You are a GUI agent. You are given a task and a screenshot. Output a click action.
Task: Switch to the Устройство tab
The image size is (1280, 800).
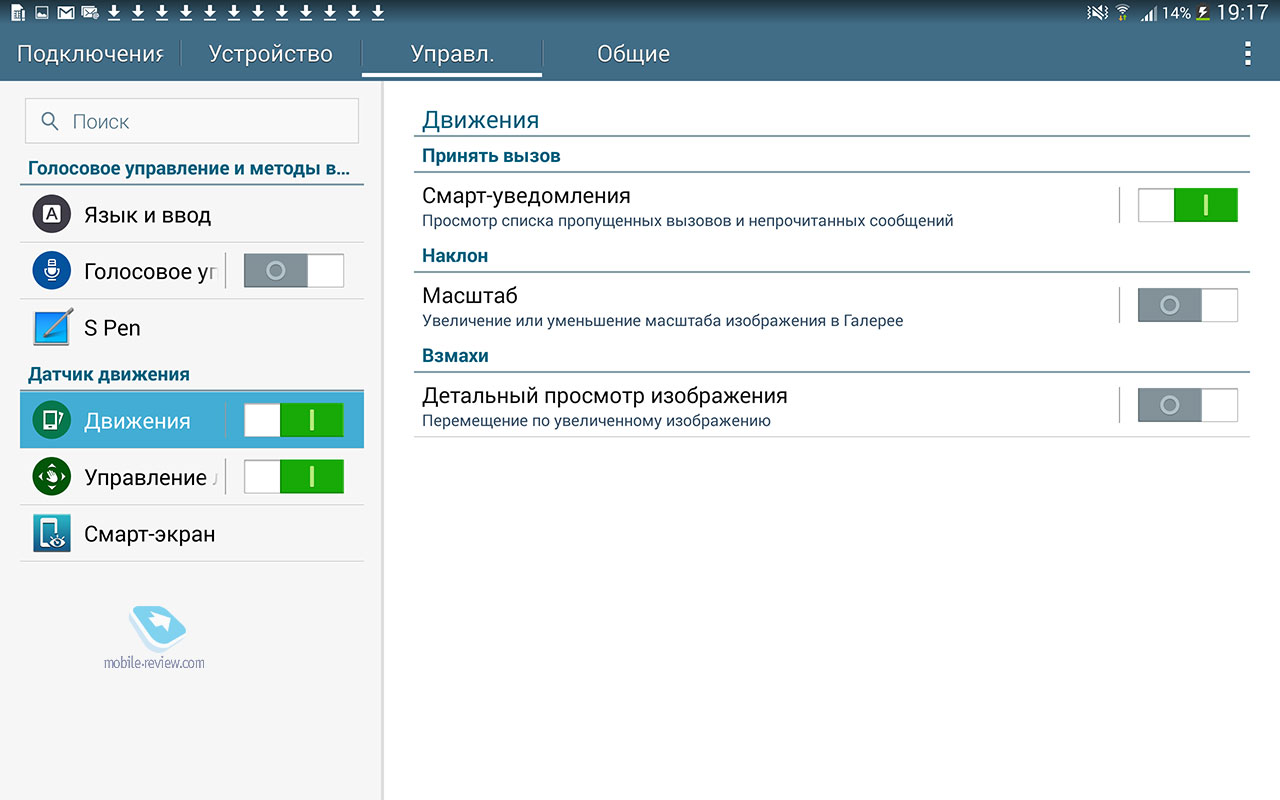point(270,54)
